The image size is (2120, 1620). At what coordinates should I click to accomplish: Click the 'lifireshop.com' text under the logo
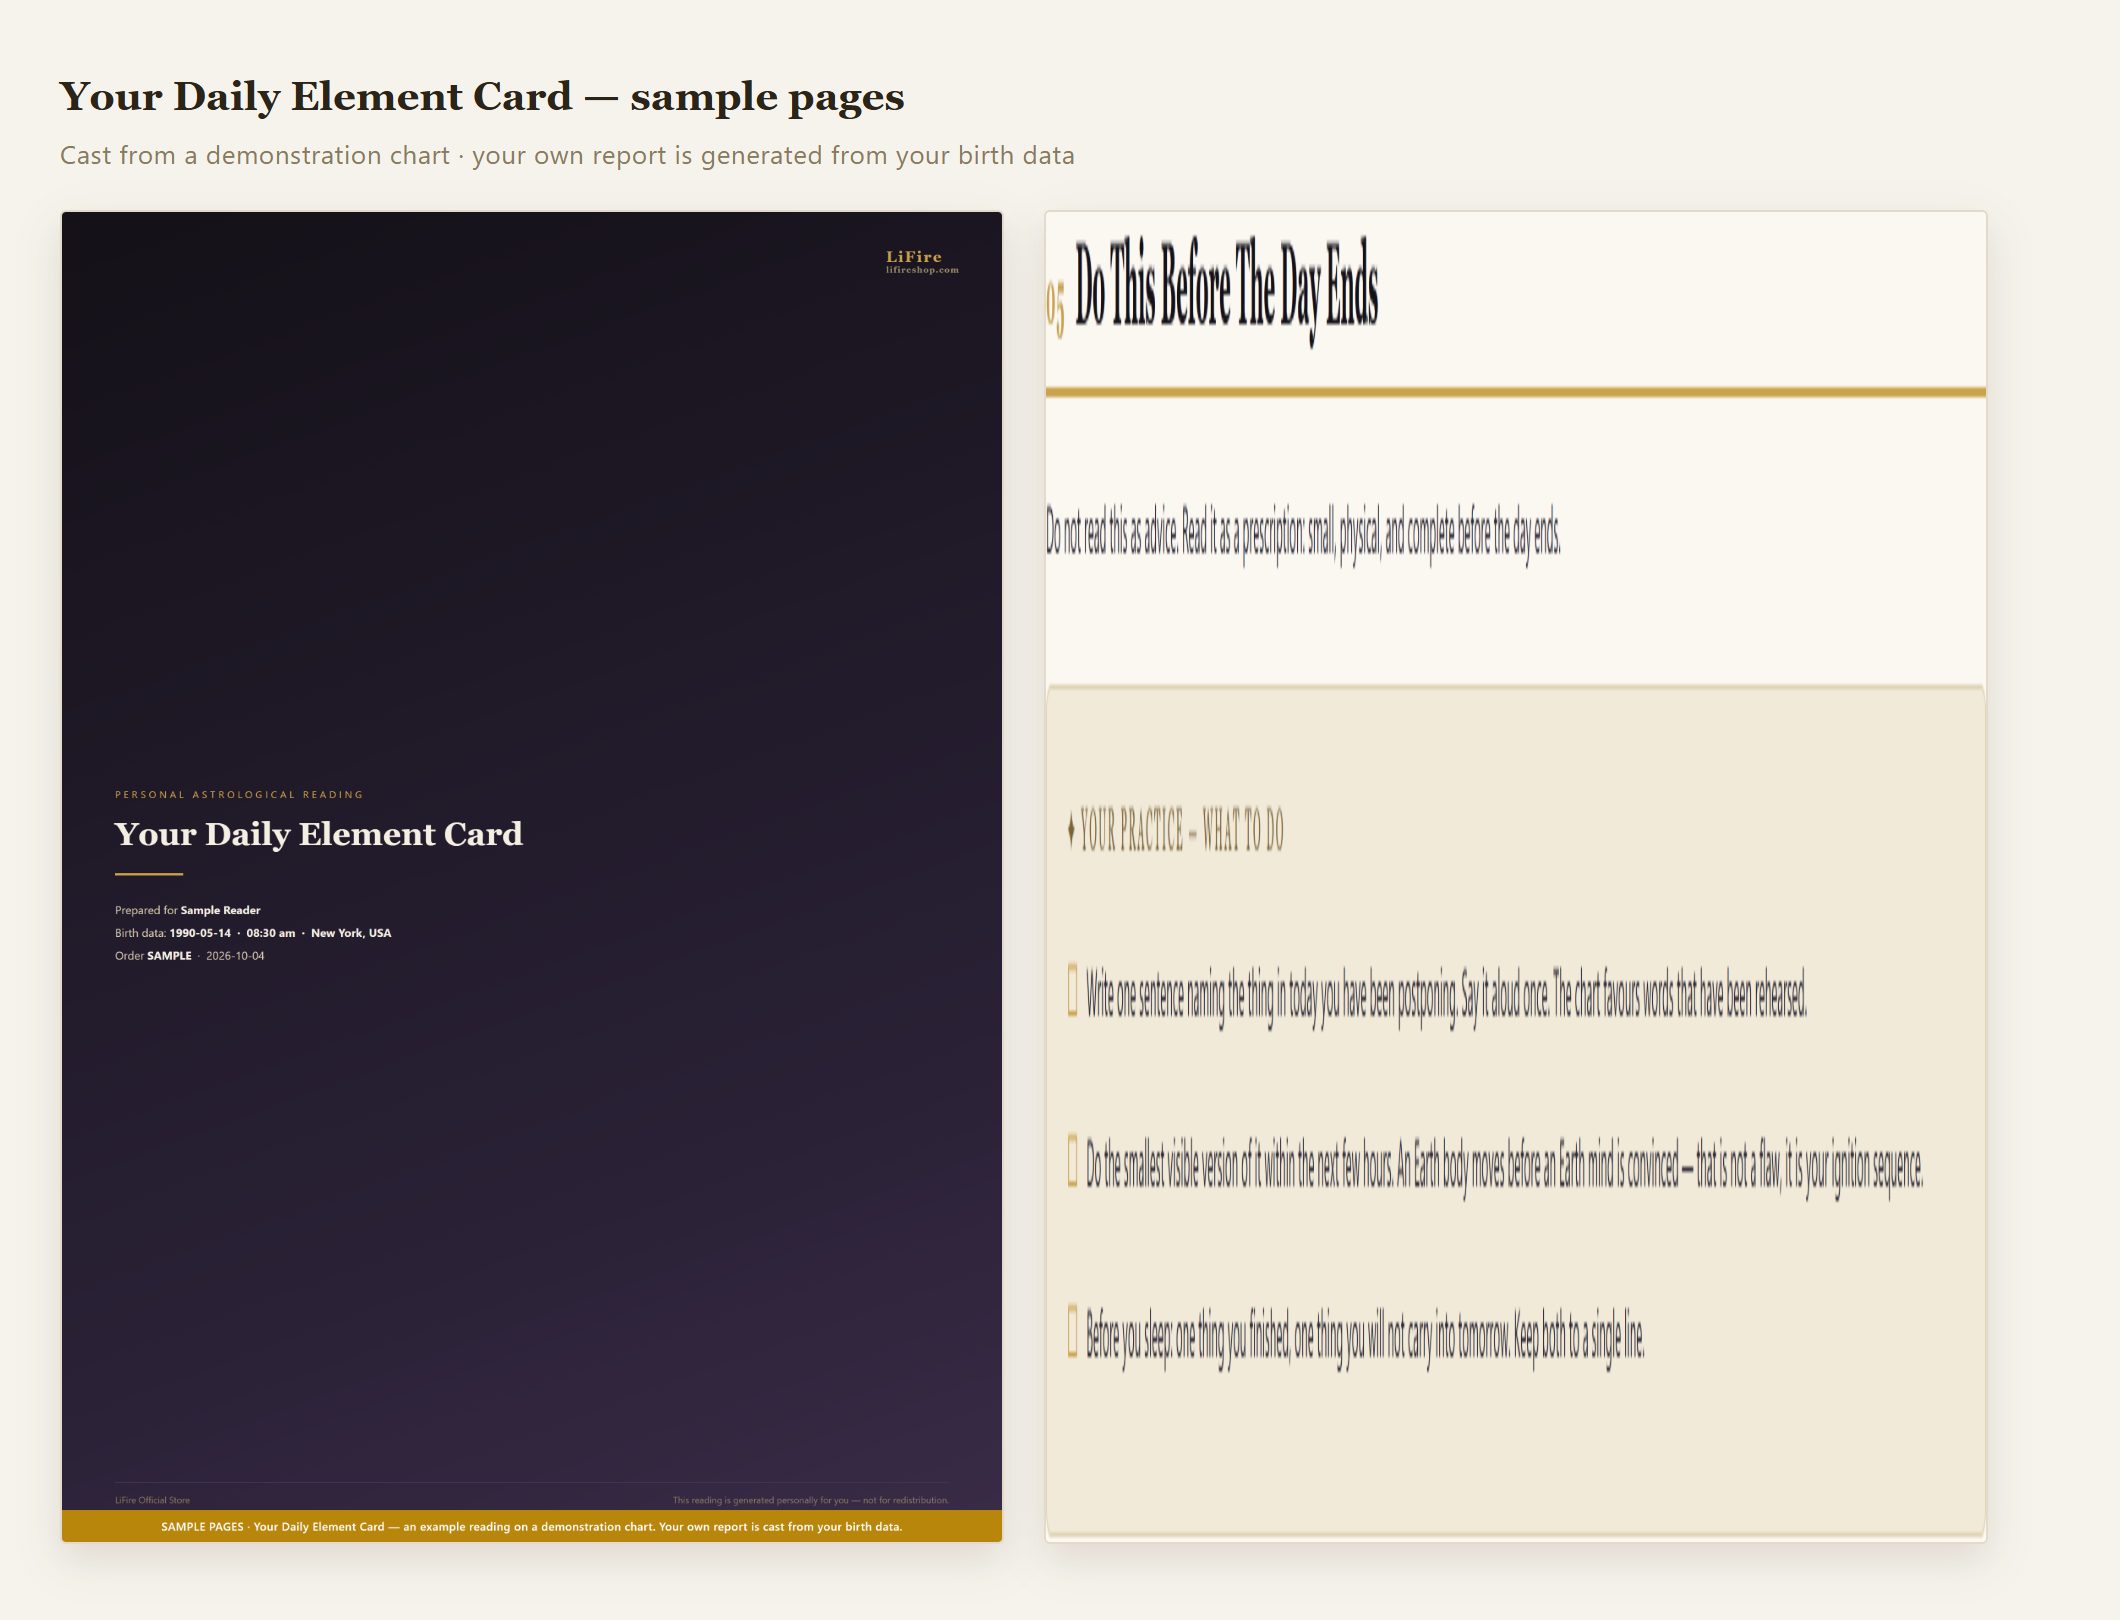(x=922, y=270)
